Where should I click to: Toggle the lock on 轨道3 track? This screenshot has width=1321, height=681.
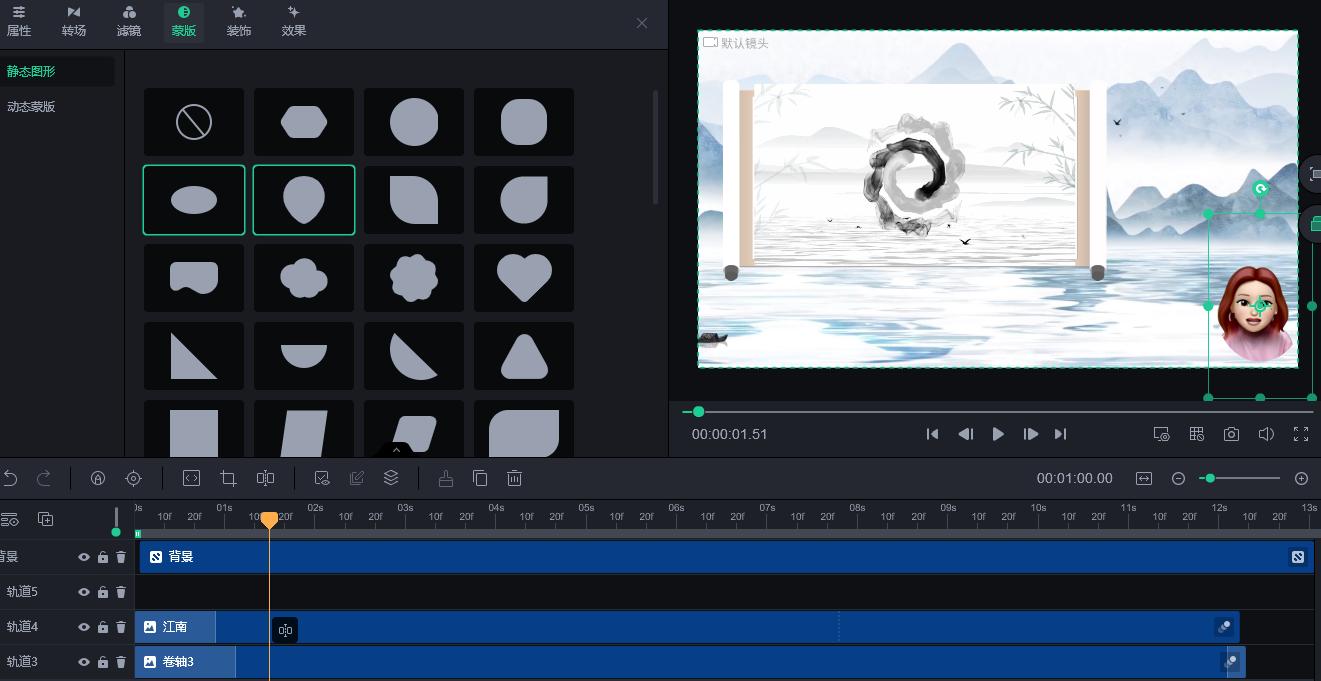coord(103,662)
